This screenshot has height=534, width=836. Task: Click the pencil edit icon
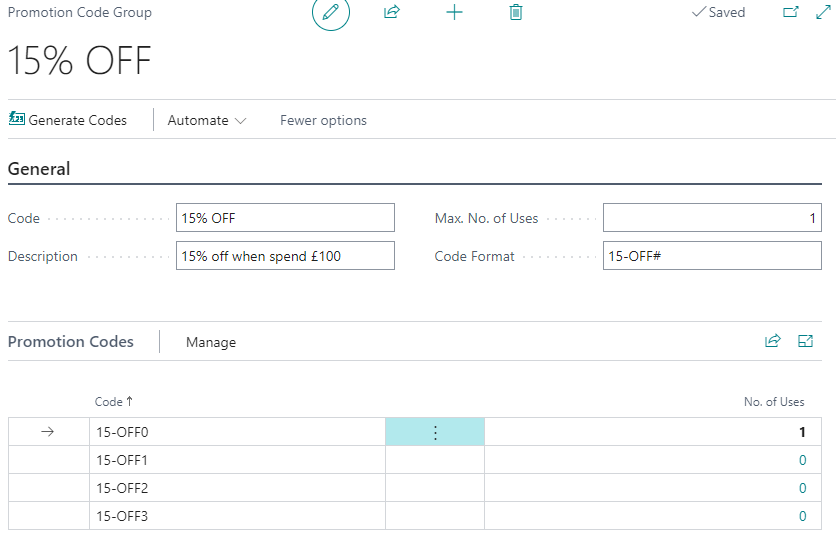(x=331, y=13)
